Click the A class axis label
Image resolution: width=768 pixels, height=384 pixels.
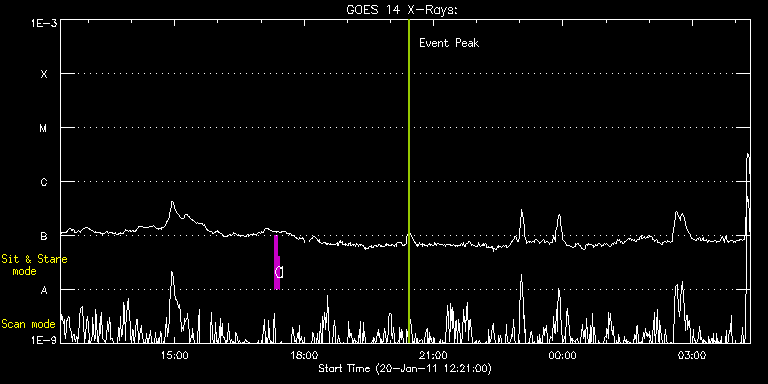(44, 290)
